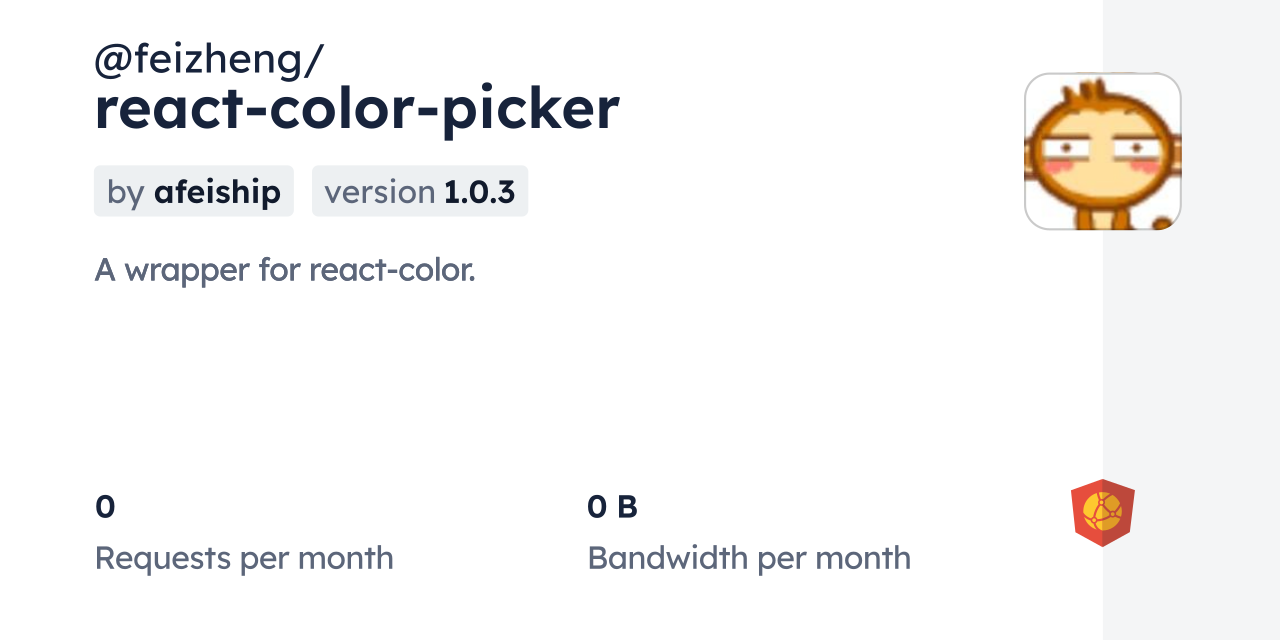Viewport: 1280px width, 640px height.
Task: Click the word "by" in the author badge
Action: click(x=126, y=191)
